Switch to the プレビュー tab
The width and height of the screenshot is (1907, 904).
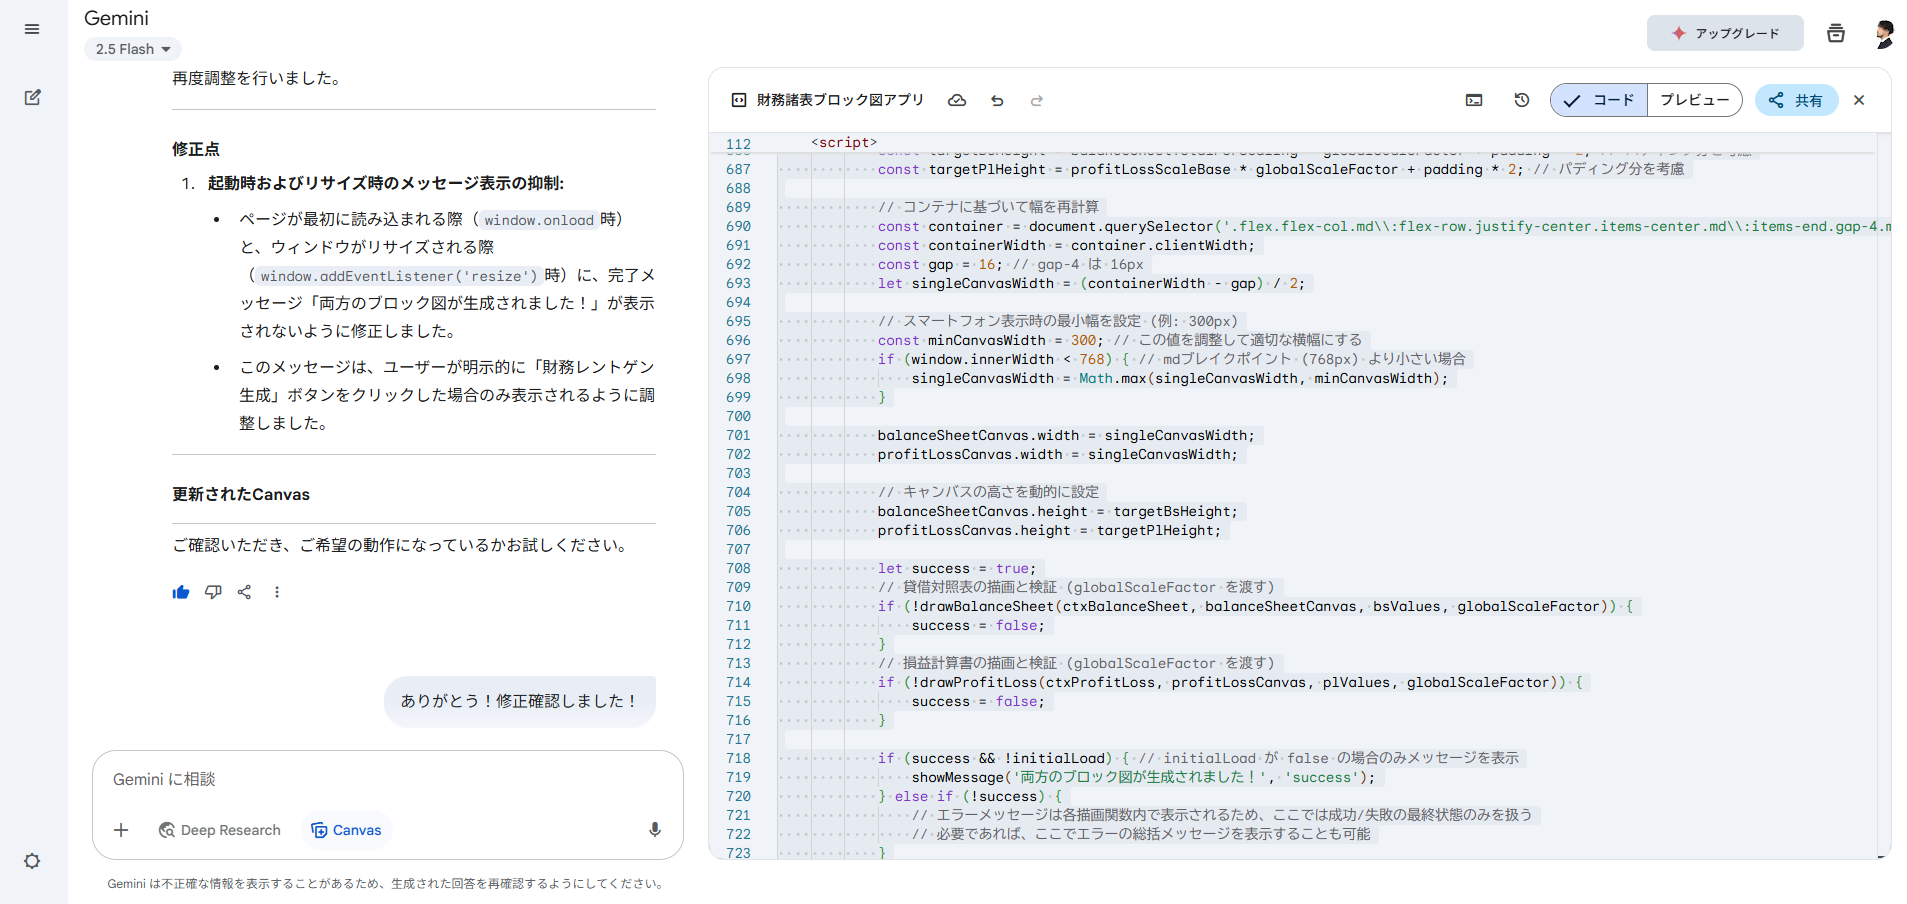[1694, 100]
